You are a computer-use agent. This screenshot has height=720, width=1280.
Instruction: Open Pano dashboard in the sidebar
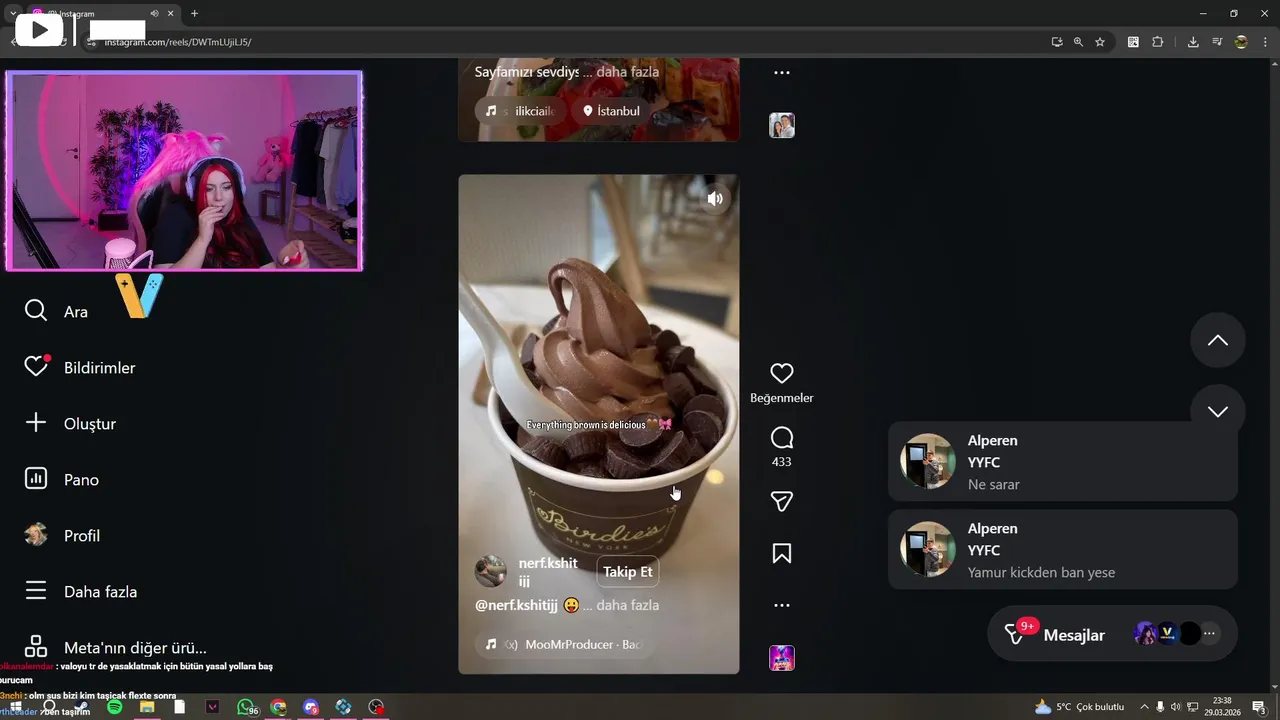pos(62,479)
